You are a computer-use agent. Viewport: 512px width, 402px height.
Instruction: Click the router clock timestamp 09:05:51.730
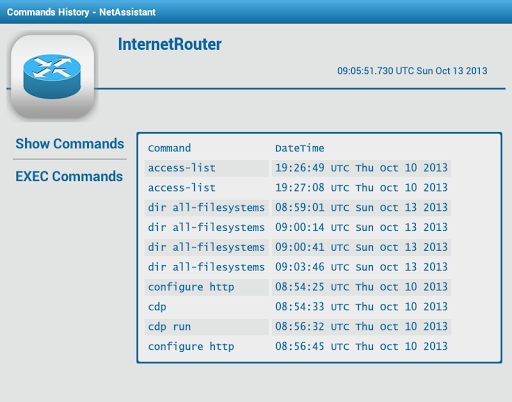tap(412, 71)
